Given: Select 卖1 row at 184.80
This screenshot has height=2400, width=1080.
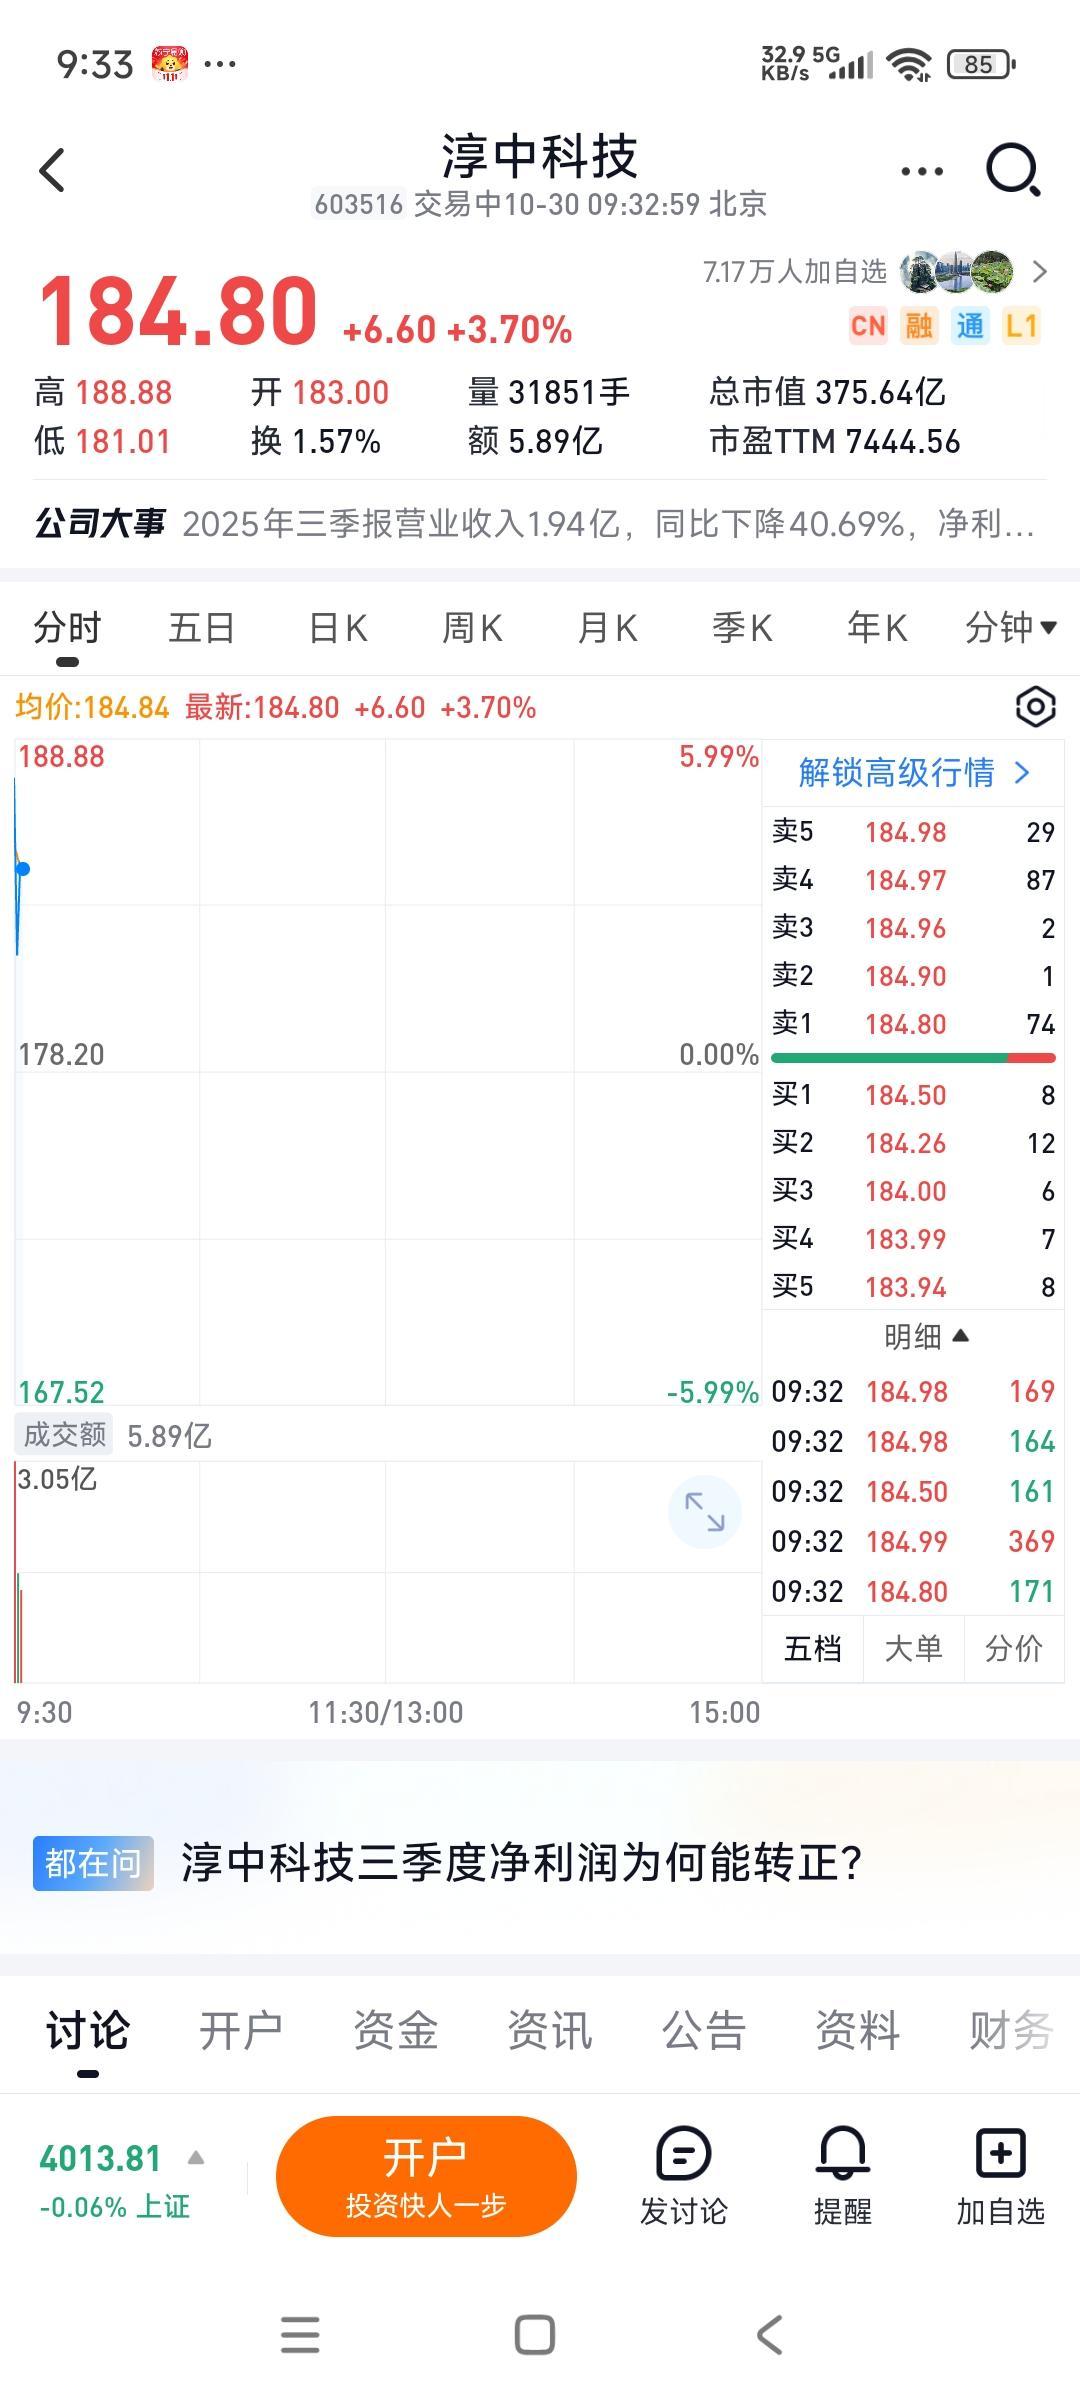Looking at the screenshot, I should click(x=913, y=1024).
